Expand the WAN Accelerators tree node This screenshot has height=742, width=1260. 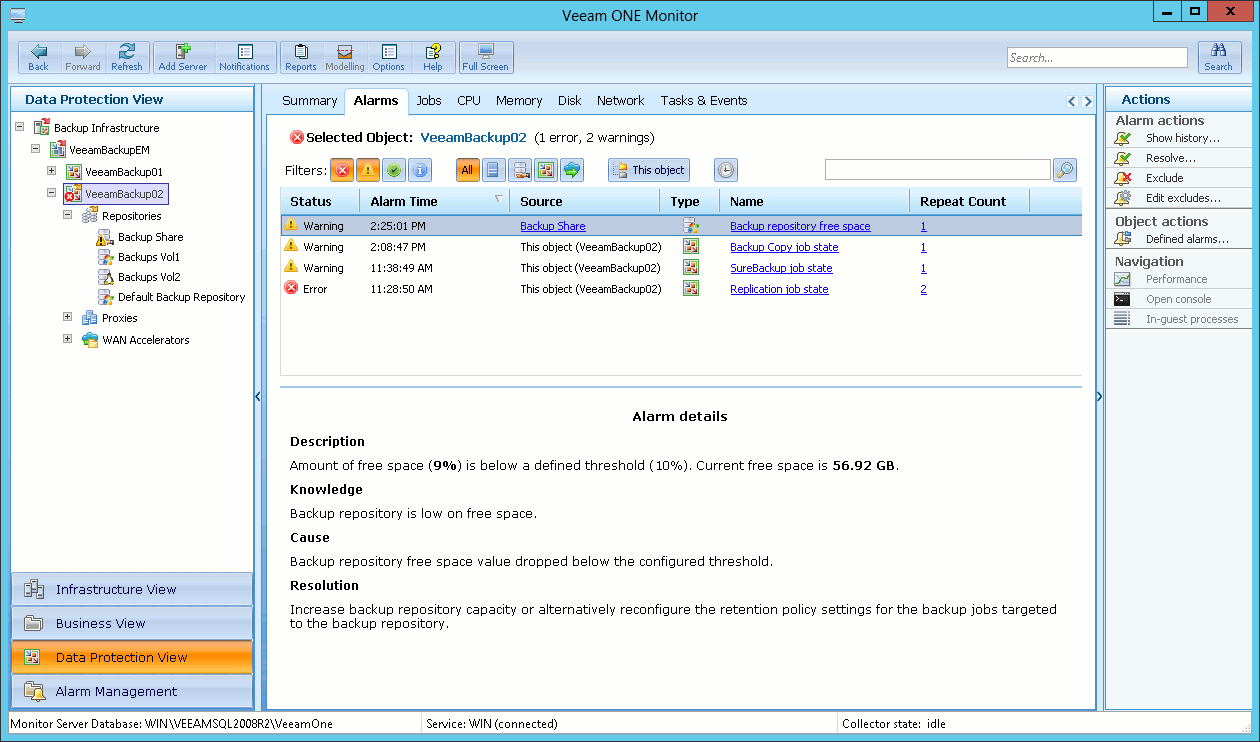pos(68,339)
